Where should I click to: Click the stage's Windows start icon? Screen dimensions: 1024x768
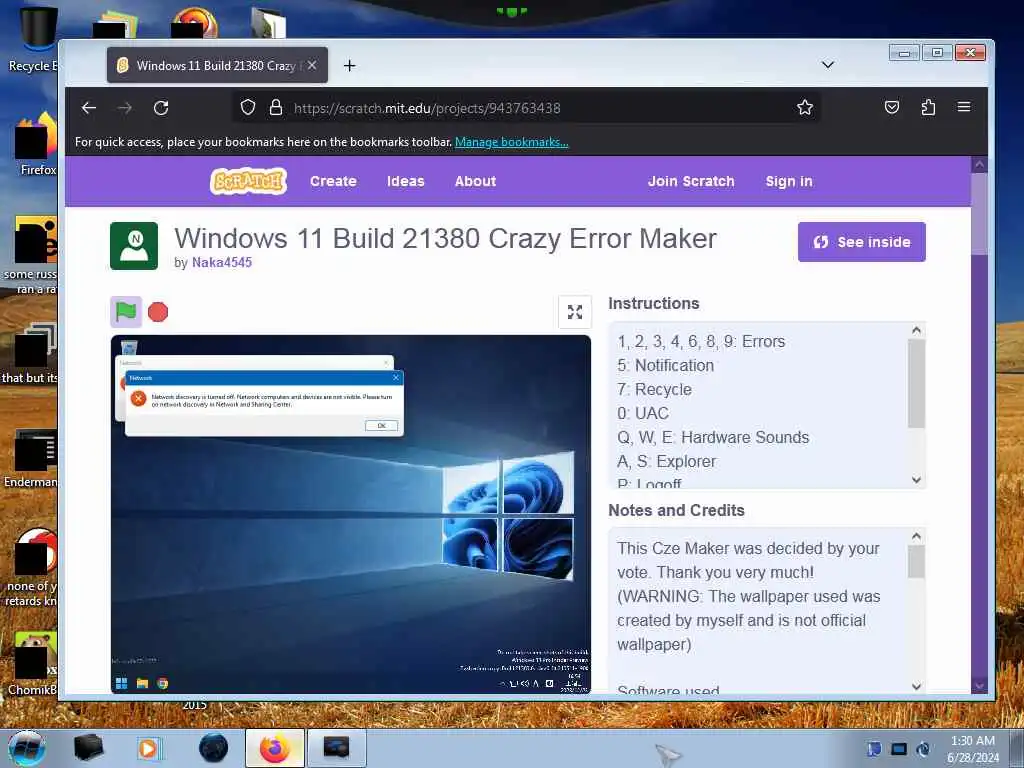(121, 683)
